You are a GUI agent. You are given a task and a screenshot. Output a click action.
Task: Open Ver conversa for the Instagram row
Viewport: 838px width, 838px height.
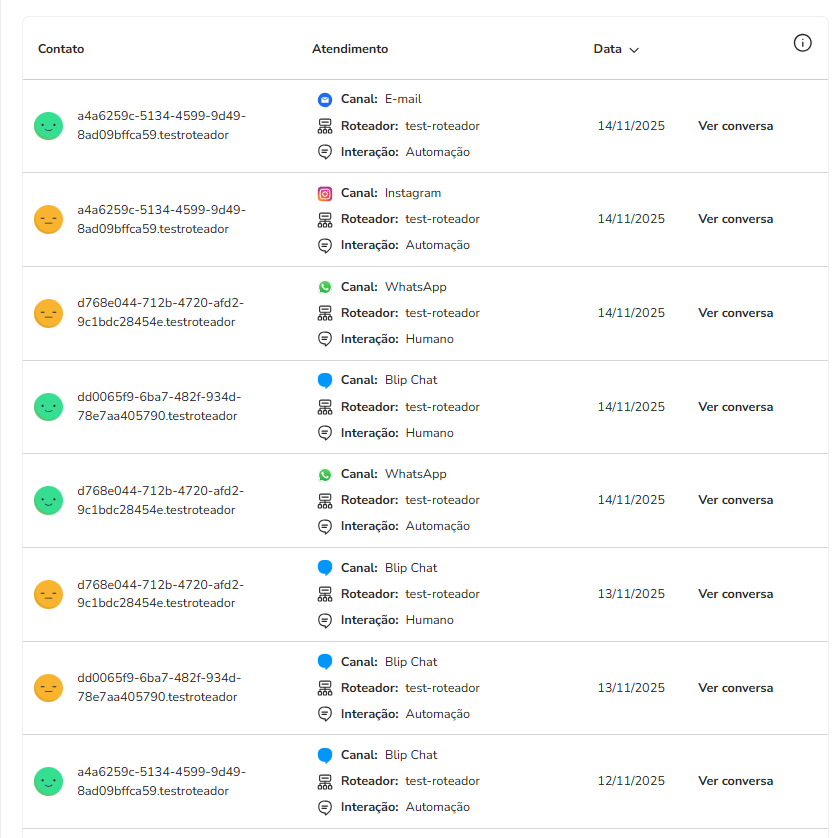[x=735, y=219]
